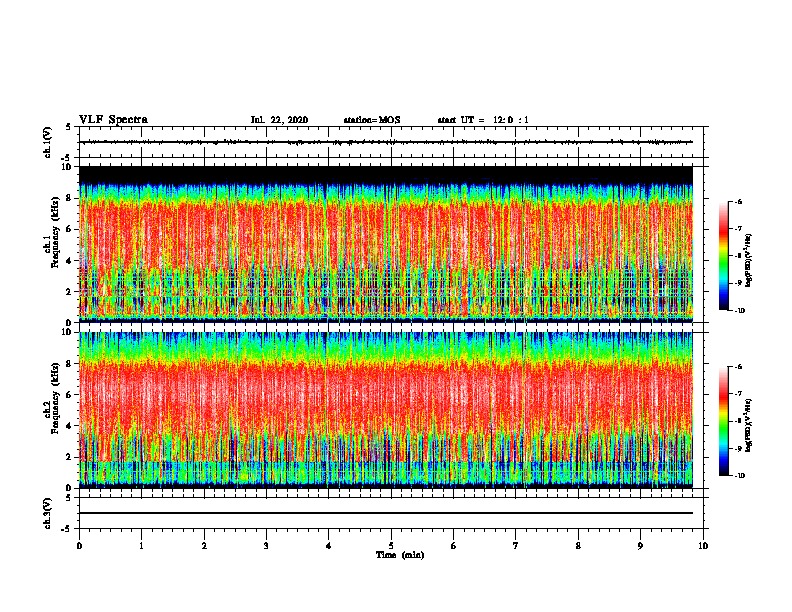Click the '-10' label on upper color bar
Image resolution: width=792 pixels, height=612 pixels.
[739, 311]
